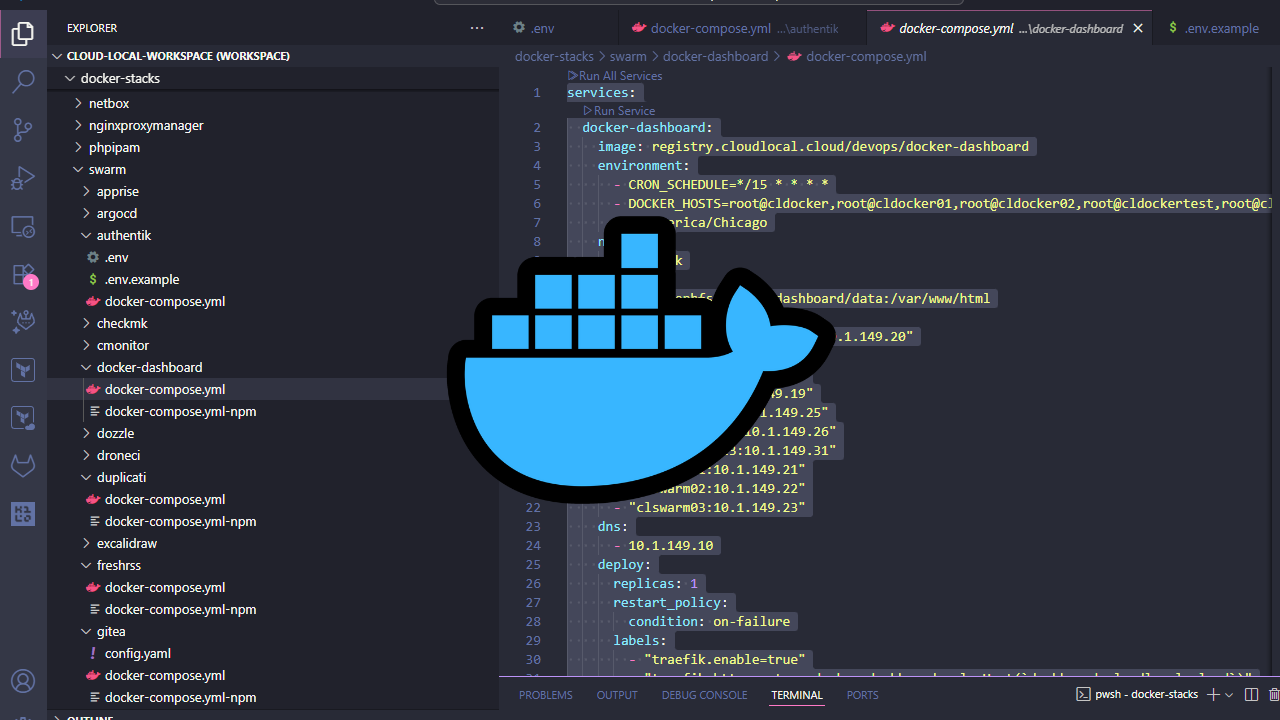Select the DEBUG CONSOLE panel tab
This screenshot has width=1280, height=720.
tap(704, 695)
